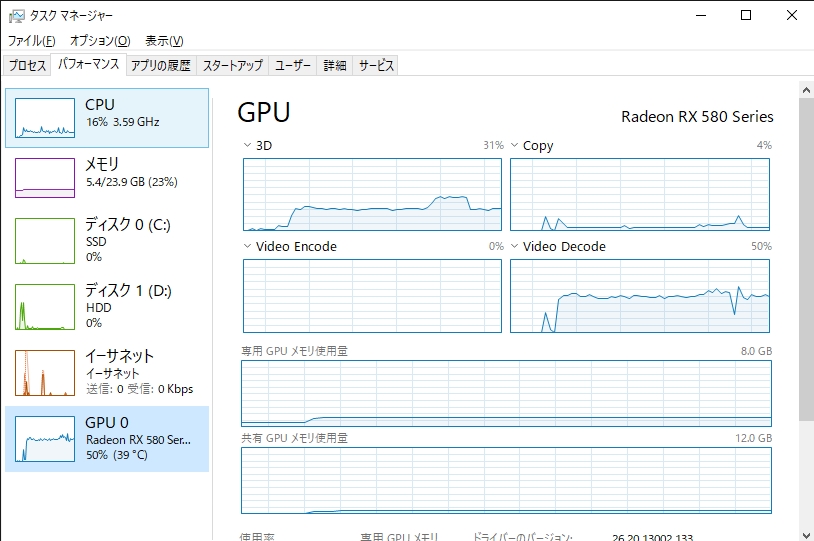This screenshot has width=814, height=541.
Task: Open the ファイル(F) menu
Action: (x=32, y=41)
